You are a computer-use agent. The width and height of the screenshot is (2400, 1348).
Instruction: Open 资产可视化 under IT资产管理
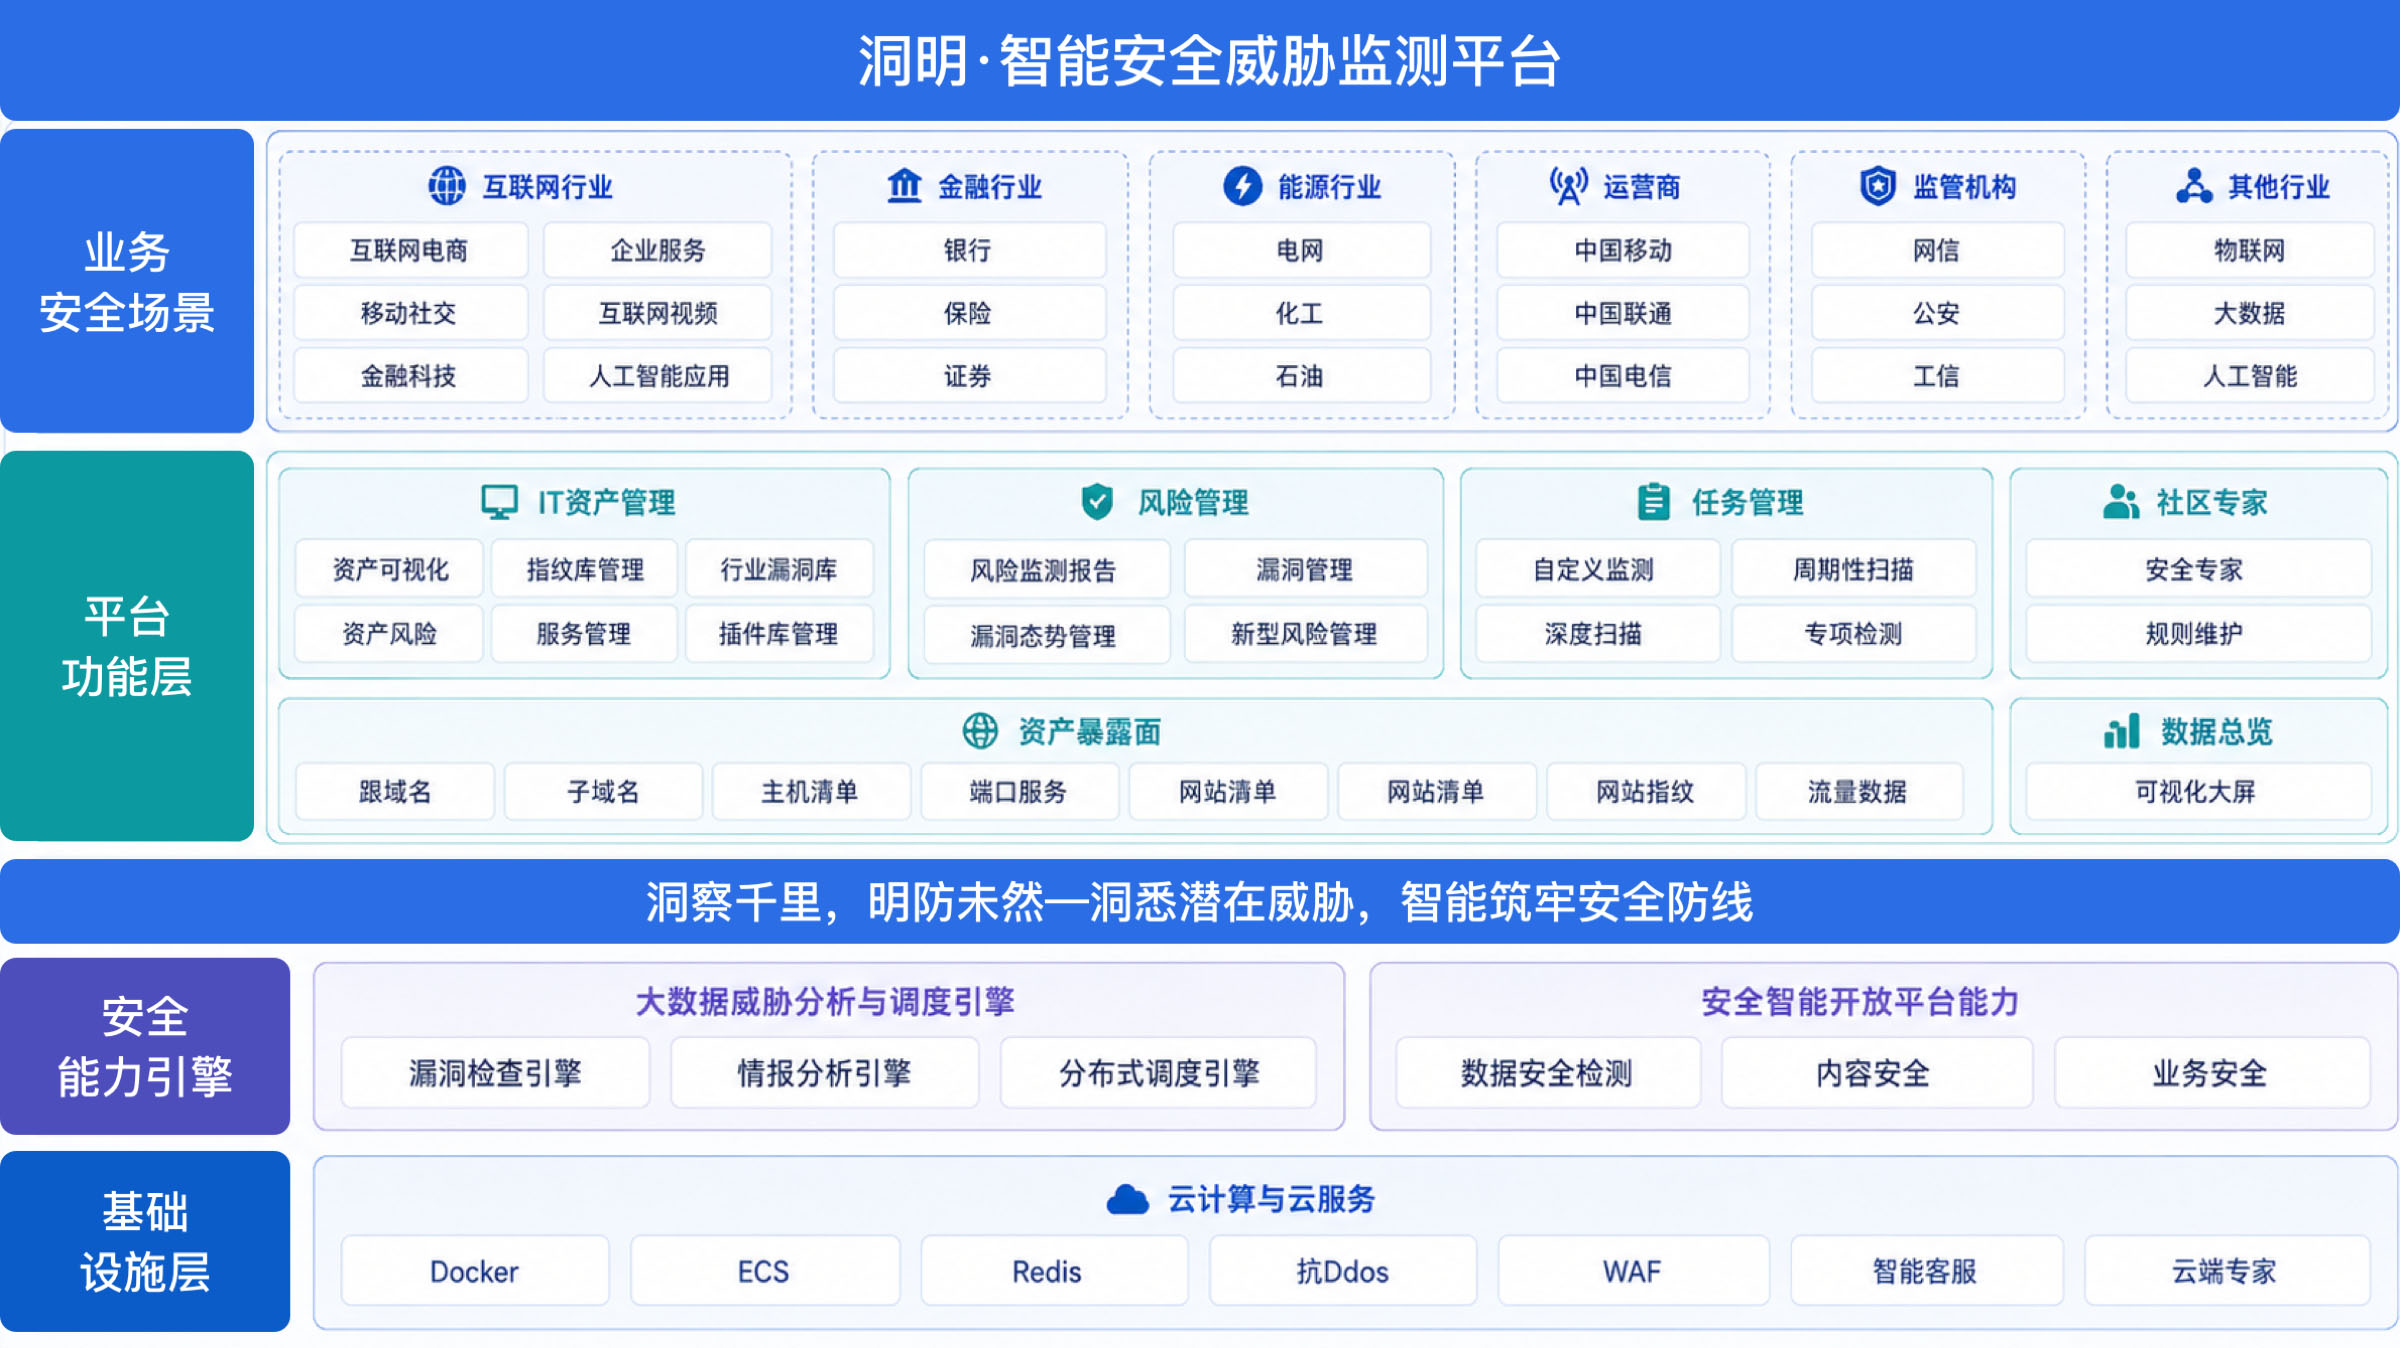point(390,569)
